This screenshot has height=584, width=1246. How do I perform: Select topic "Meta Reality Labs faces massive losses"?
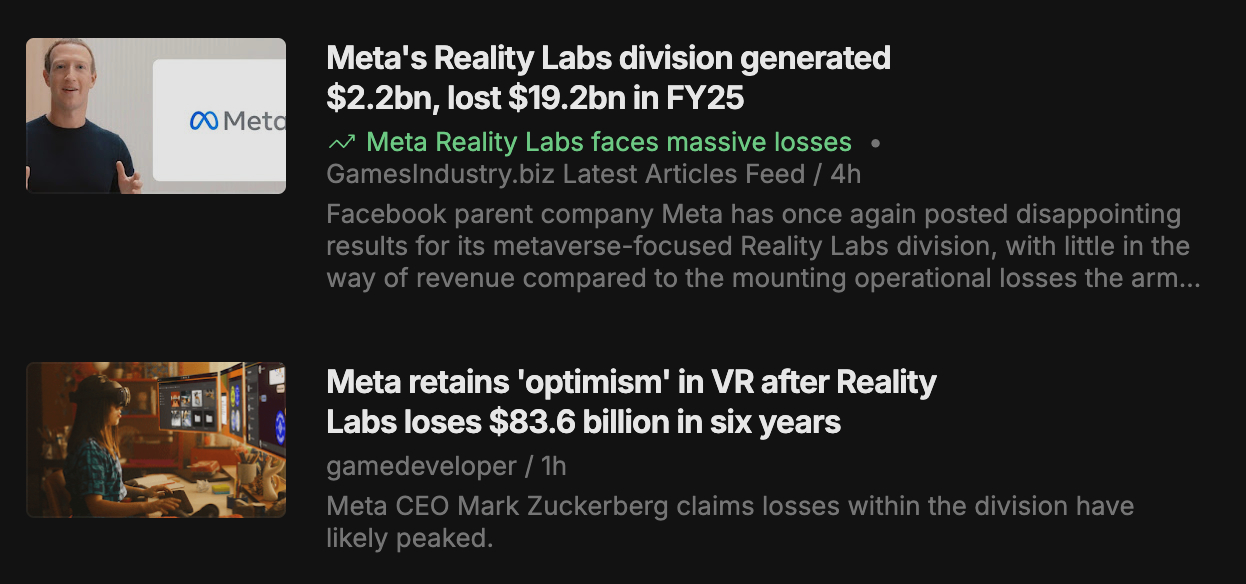[x=609, y=143]
